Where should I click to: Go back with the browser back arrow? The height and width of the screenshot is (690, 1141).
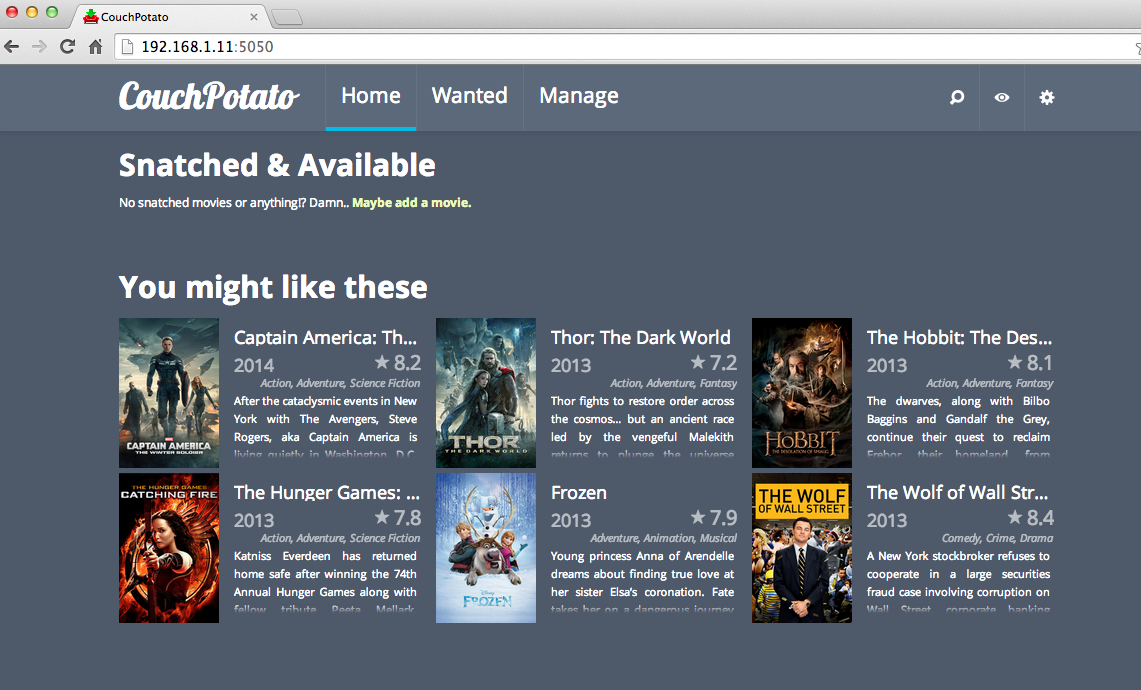[12, 47]
